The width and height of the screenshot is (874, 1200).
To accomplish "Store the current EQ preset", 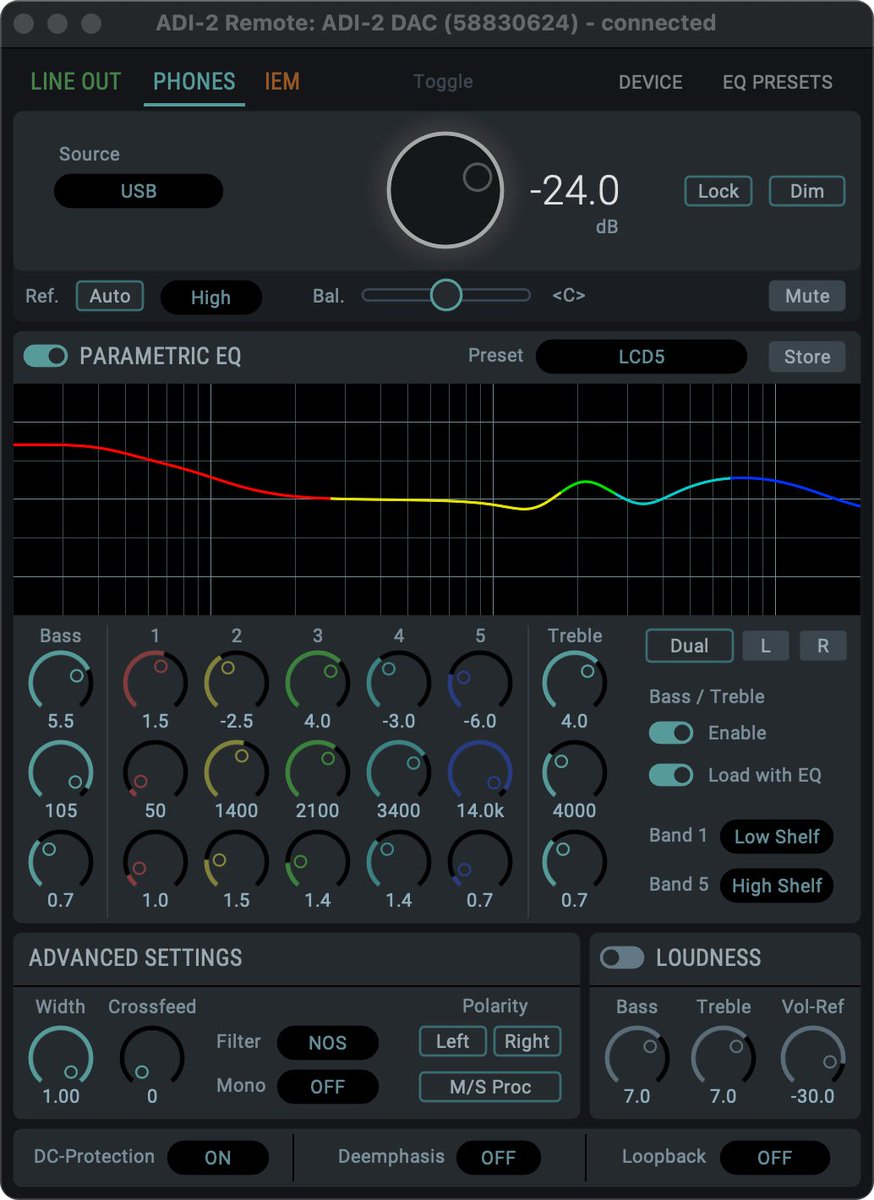I will [806, 356].
